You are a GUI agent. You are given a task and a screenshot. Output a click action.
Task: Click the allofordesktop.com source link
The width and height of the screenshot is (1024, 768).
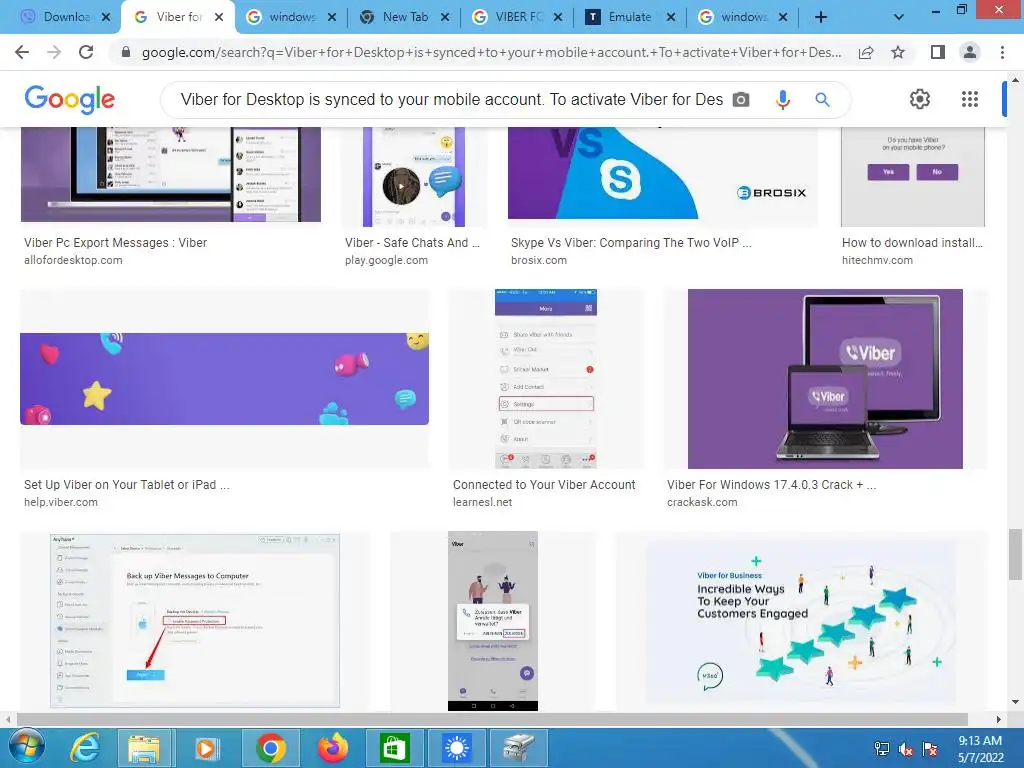point(73,260)
